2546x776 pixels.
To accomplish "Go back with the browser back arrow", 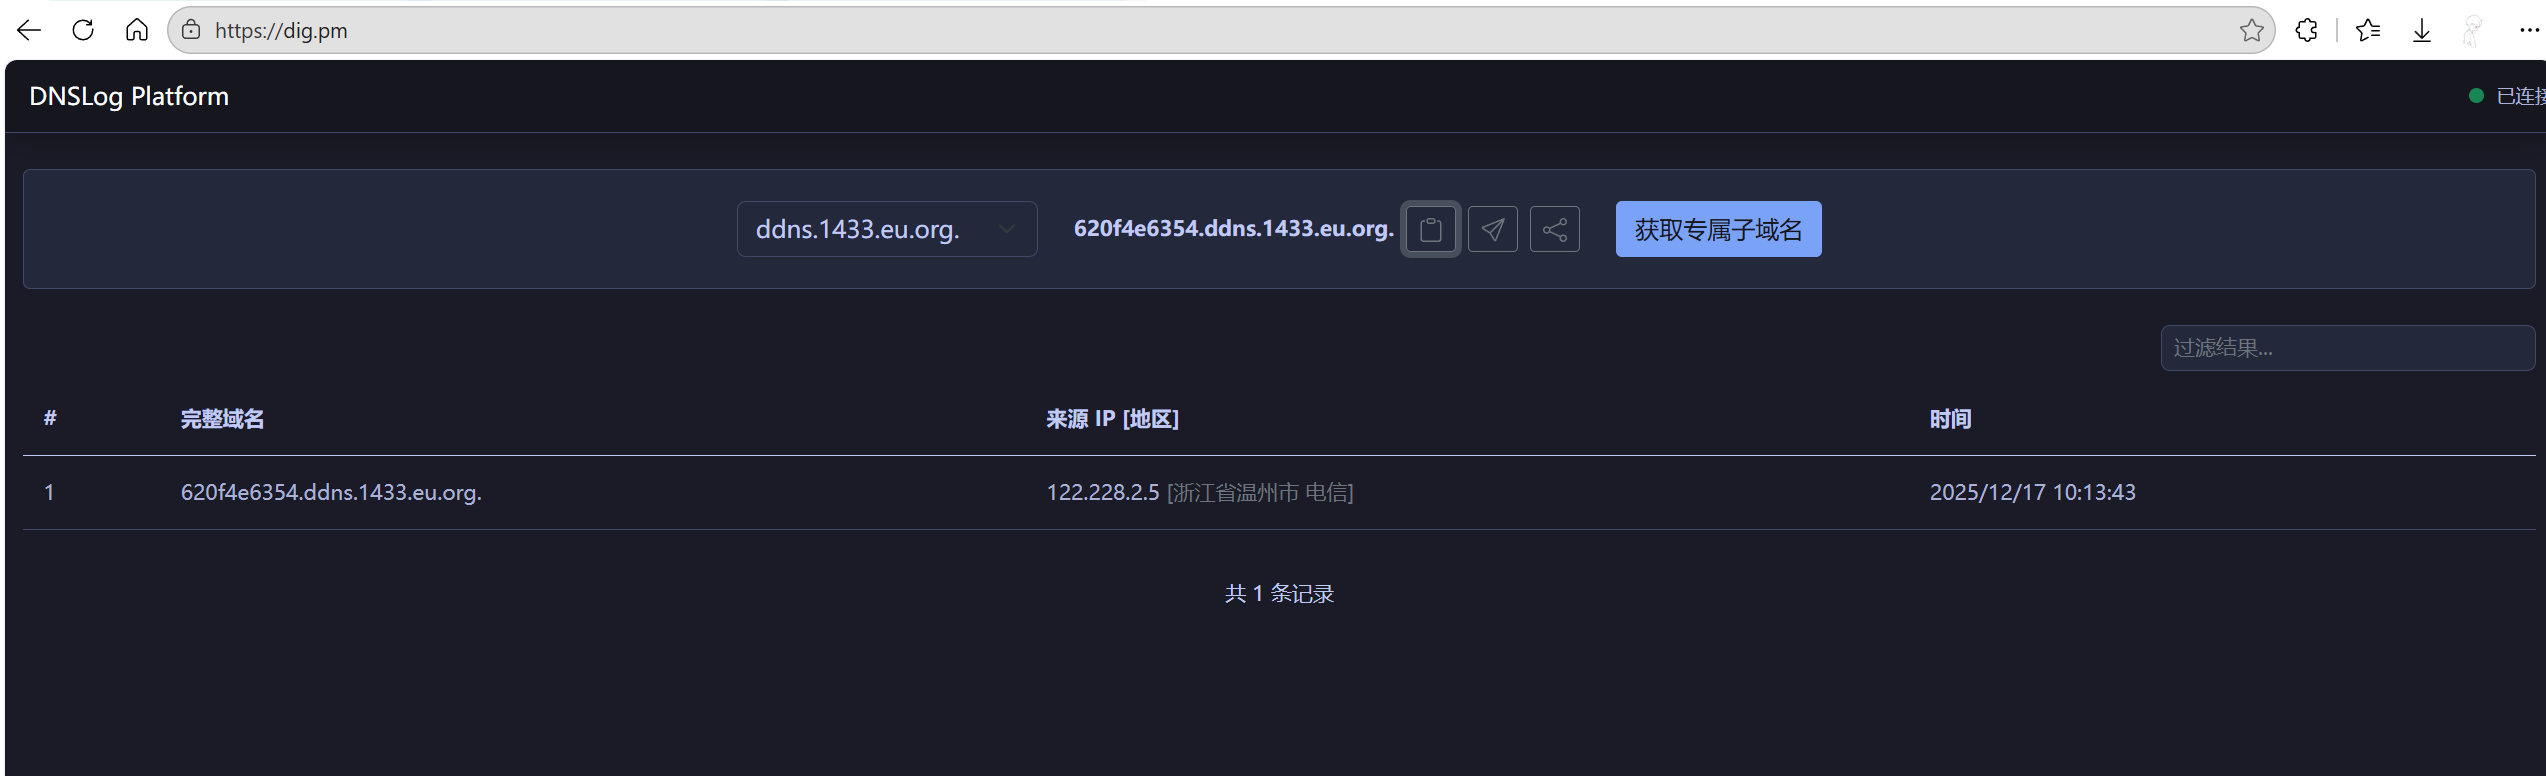I will click(x=29, y=30).
